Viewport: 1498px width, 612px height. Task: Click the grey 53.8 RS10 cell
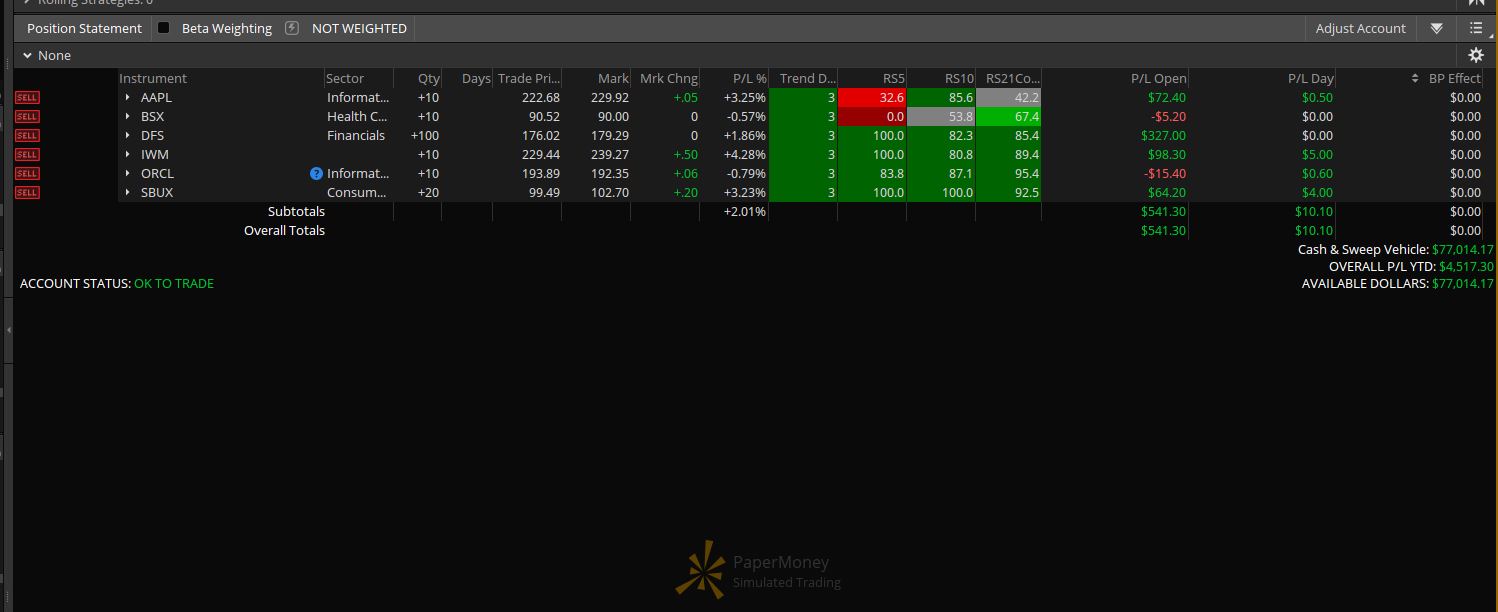tap(941, 117)
